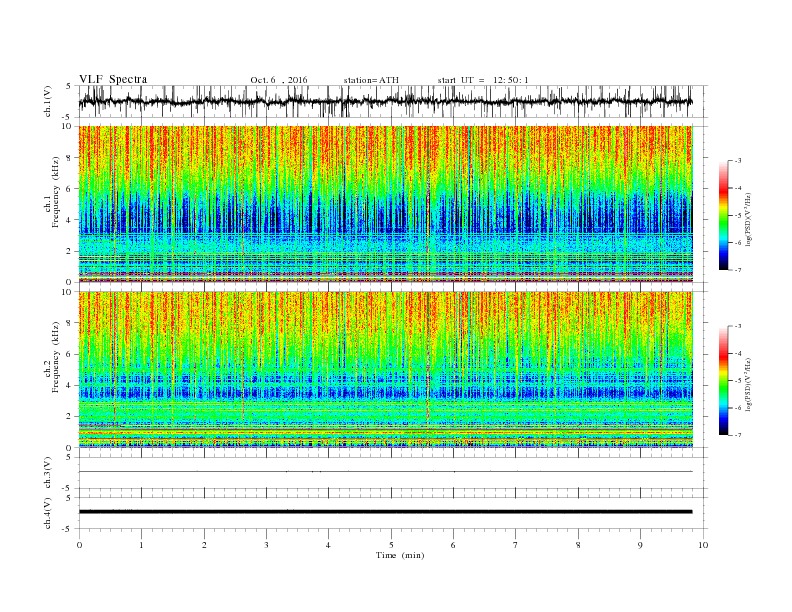The image size is (792, 612).
Task: Click inside the ch.2 spectrogram panel
Action: click(x=385, y=369)
